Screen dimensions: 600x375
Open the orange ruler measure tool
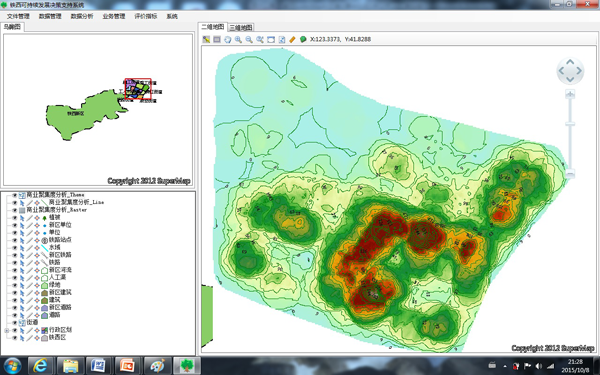point(292,39)
